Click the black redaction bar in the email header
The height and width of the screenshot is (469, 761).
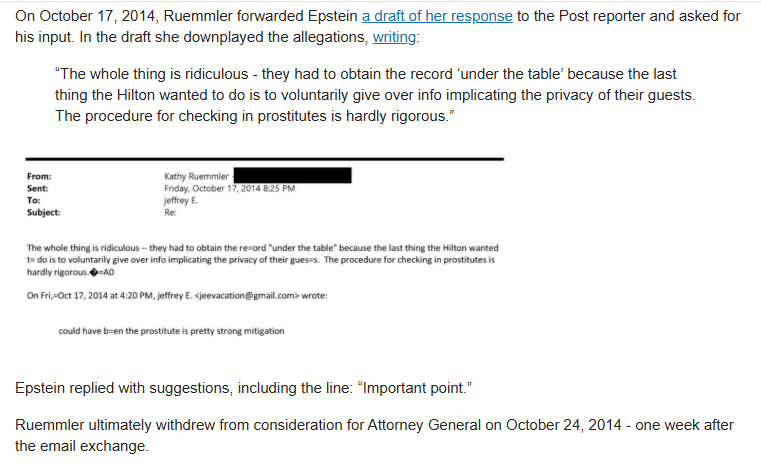291,176
